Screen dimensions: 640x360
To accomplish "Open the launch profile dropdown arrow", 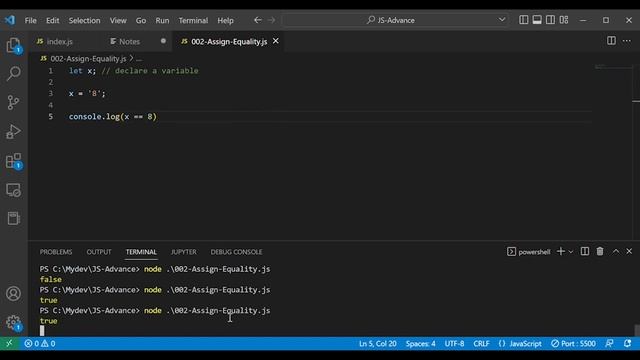I will [571, 252].
